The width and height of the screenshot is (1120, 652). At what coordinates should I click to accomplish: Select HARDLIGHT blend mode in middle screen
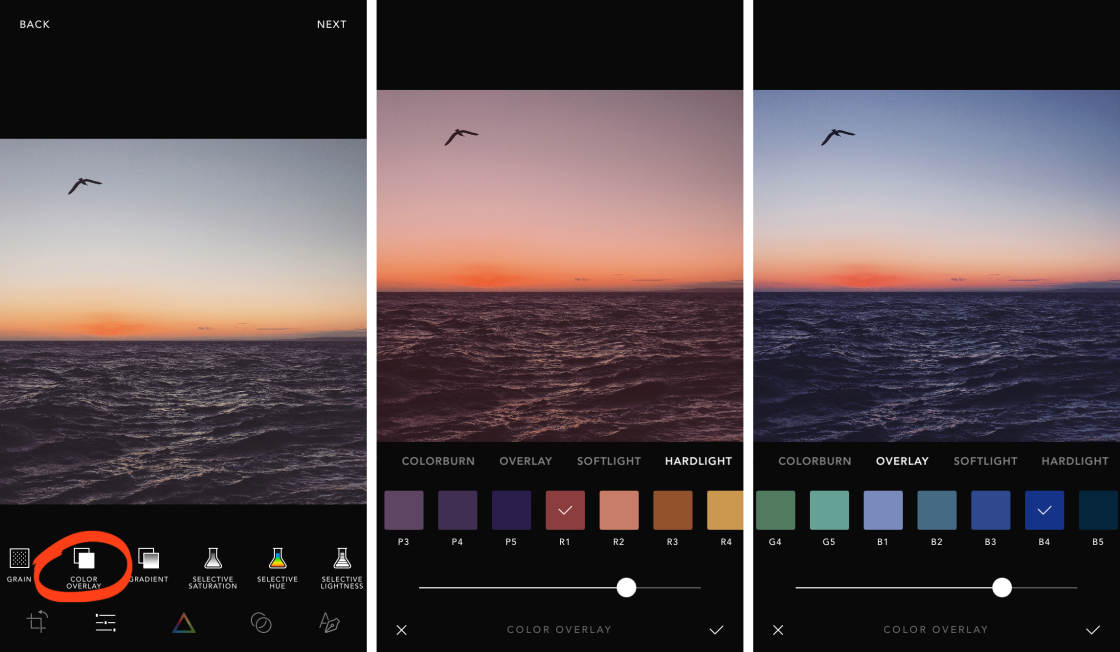click(x=698, y=461)
